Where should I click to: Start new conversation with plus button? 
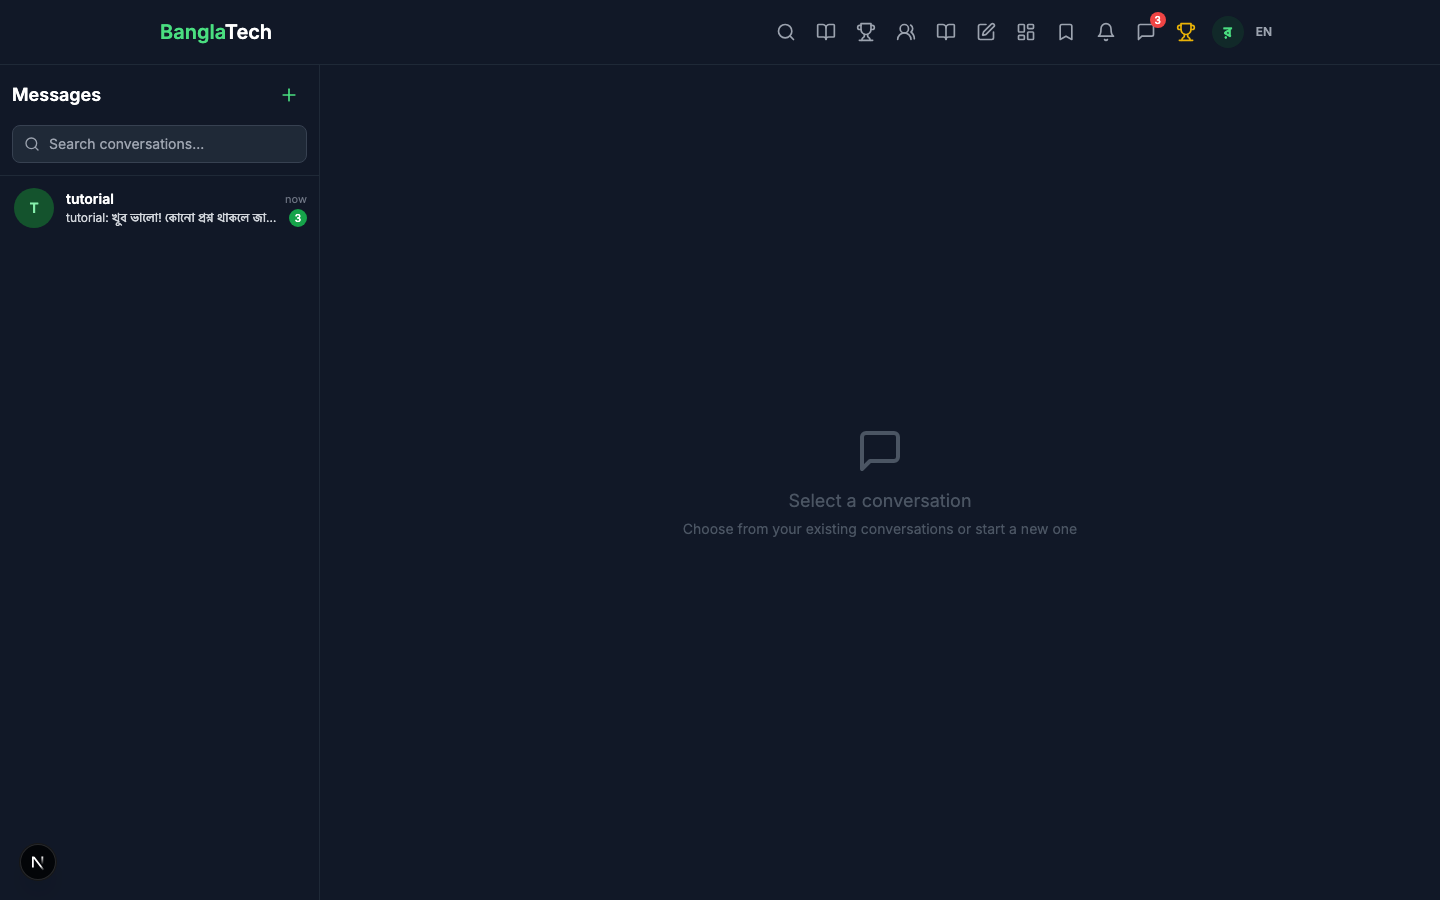coord(289,95)
